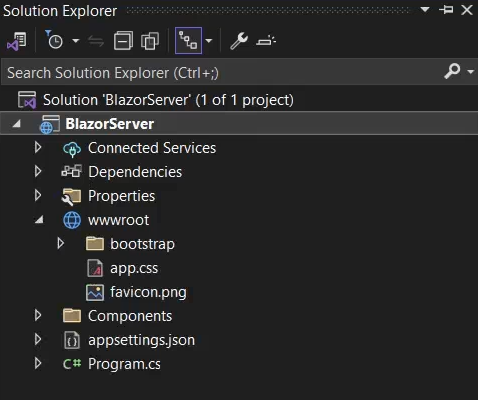Screen dimensions: 478x400
Task: Click the magnifier search icon
Action: click(x=452, y=71)
